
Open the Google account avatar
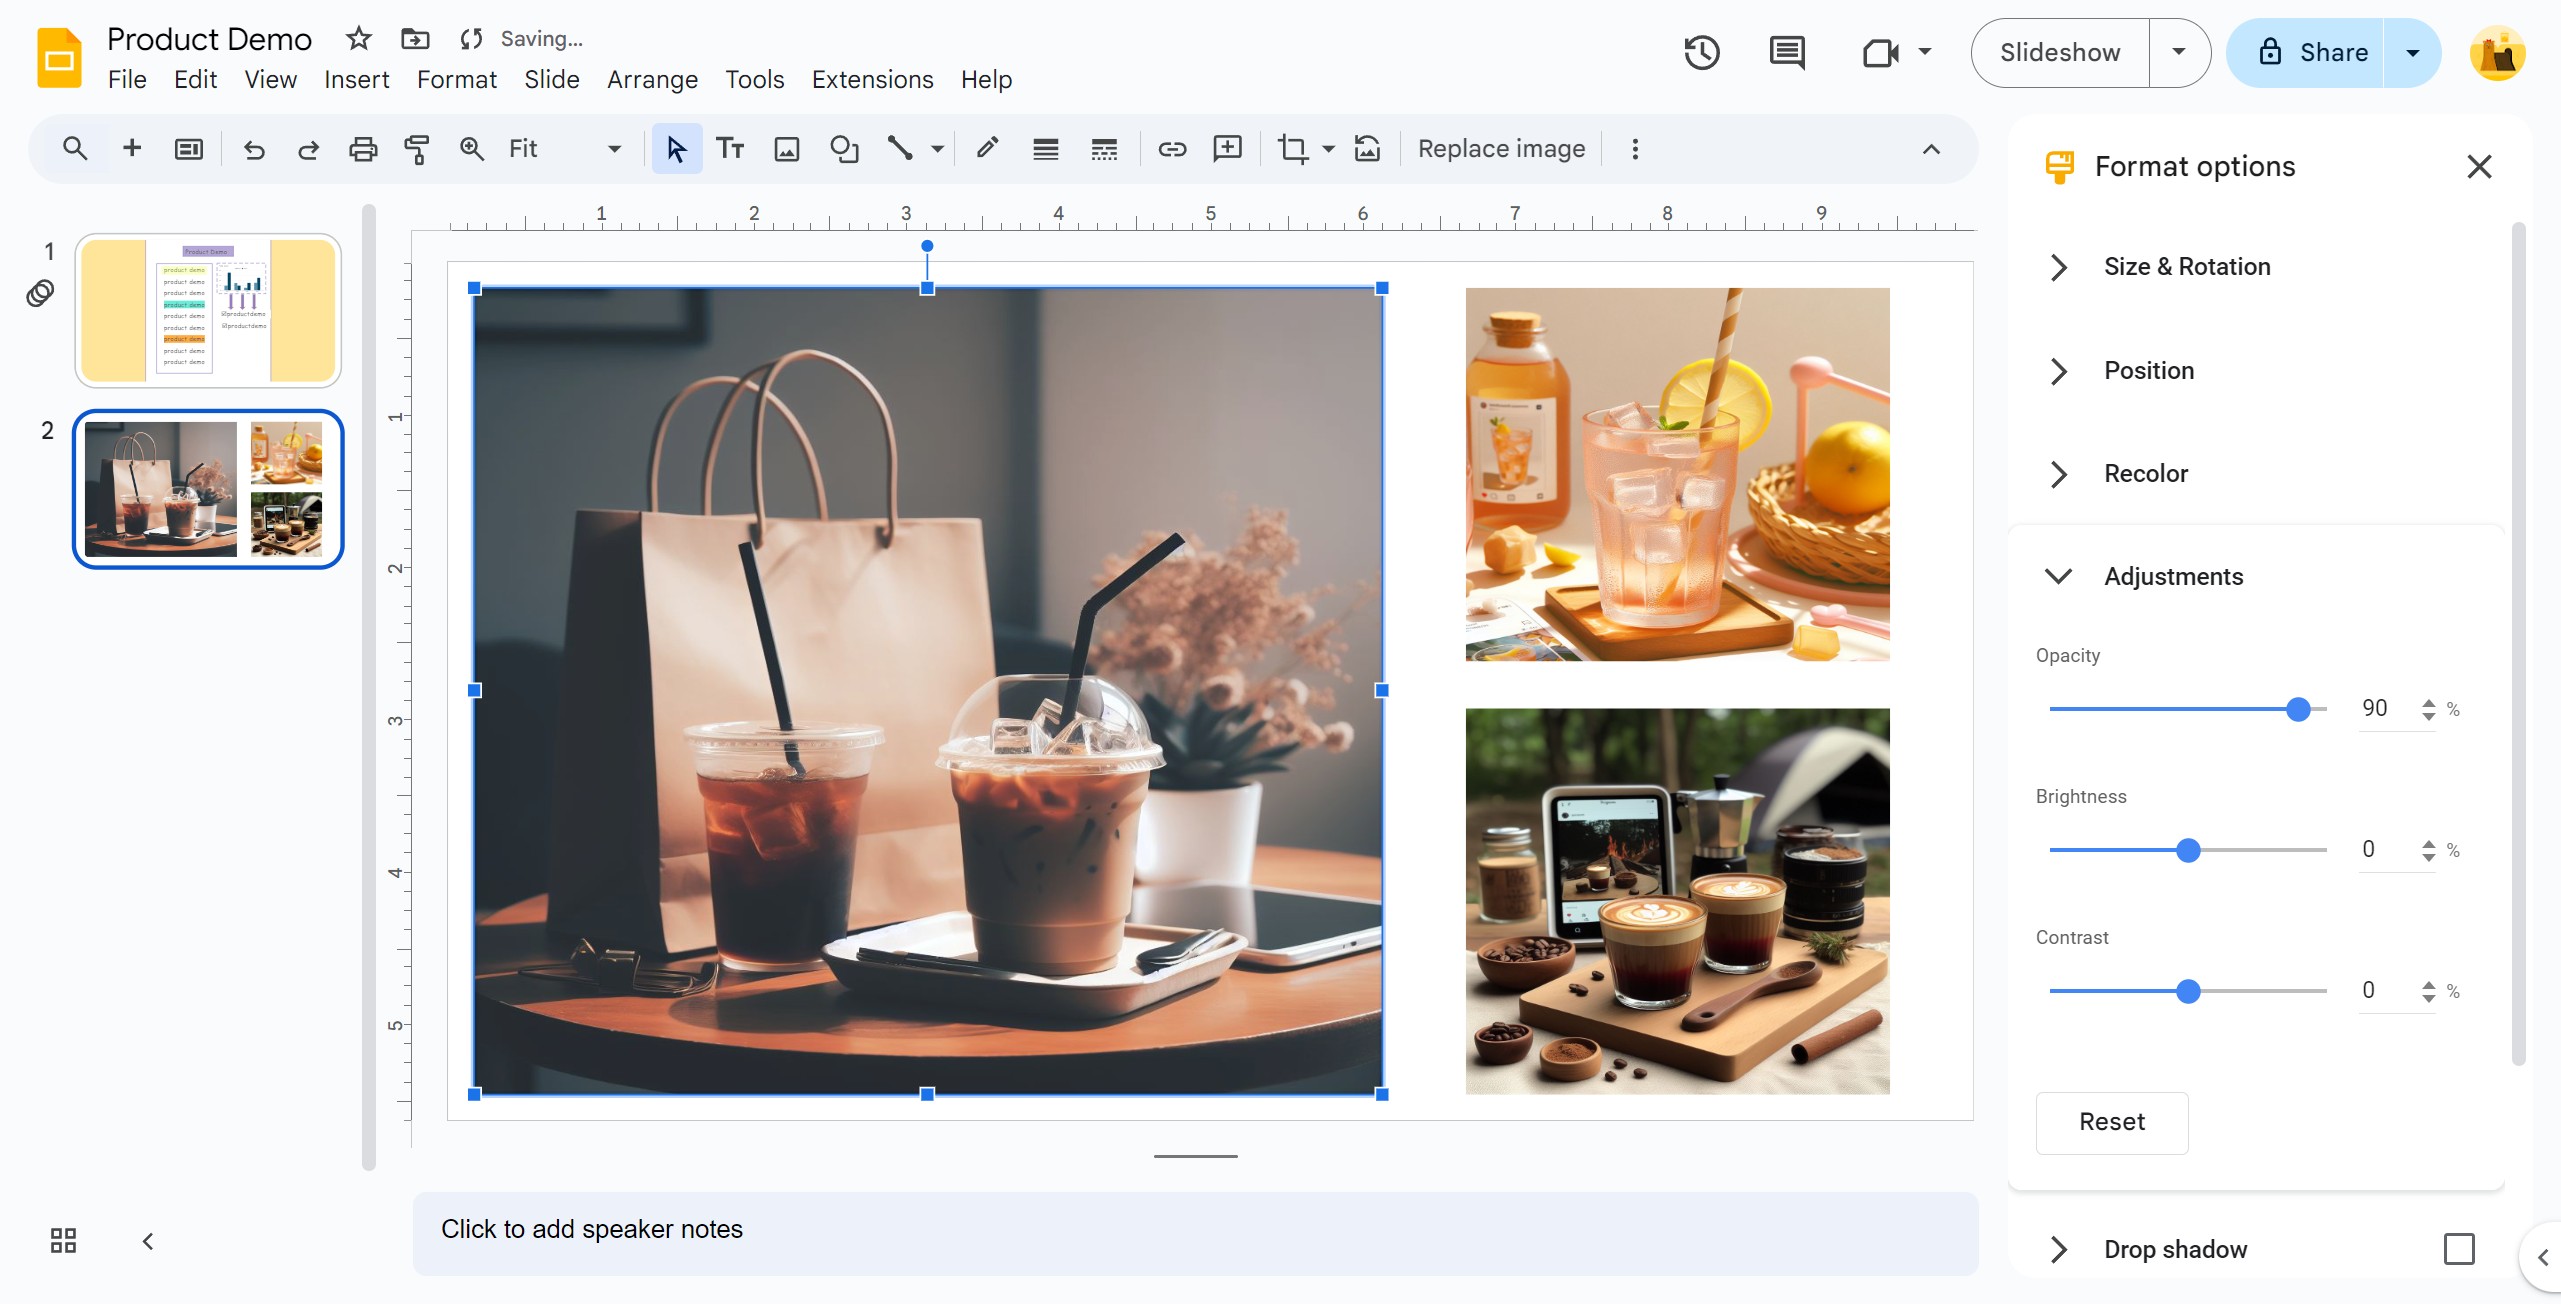click(x=2498, y=53)
